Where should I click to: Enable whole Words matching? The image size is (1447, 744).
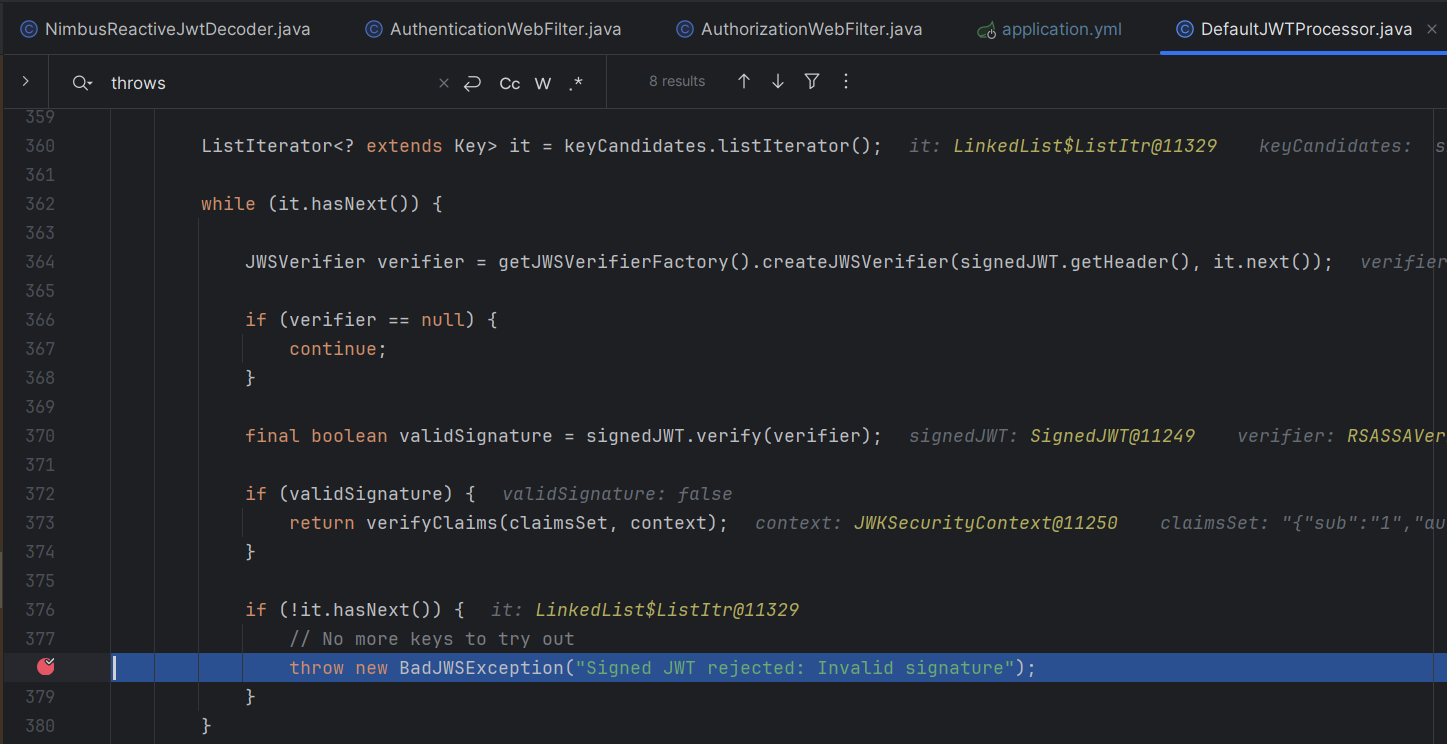click(542, 83)
